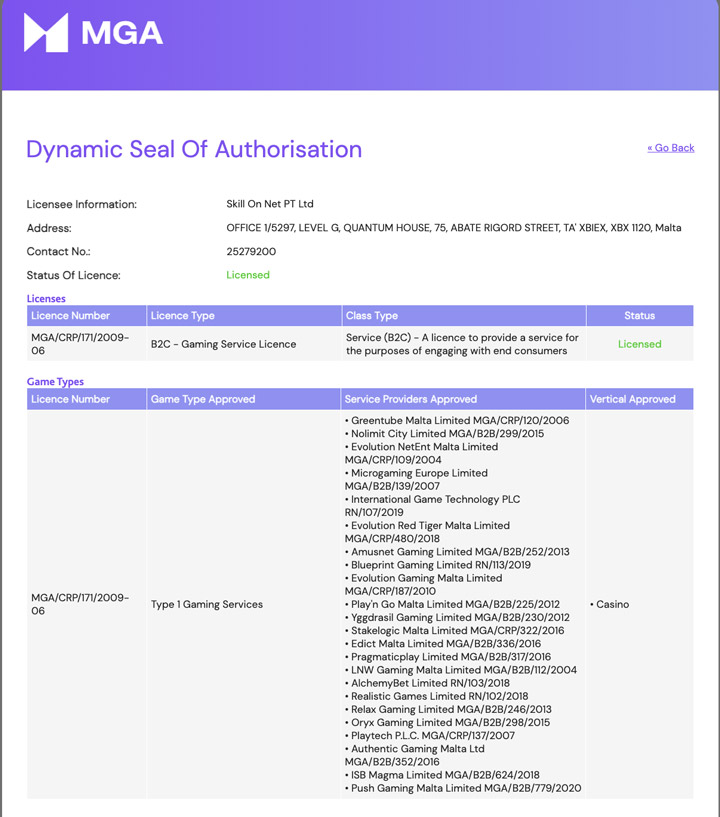Click the Address: label
Image resolution: width=720 pixels, height=817 pixels.
(x=49, y=228)
